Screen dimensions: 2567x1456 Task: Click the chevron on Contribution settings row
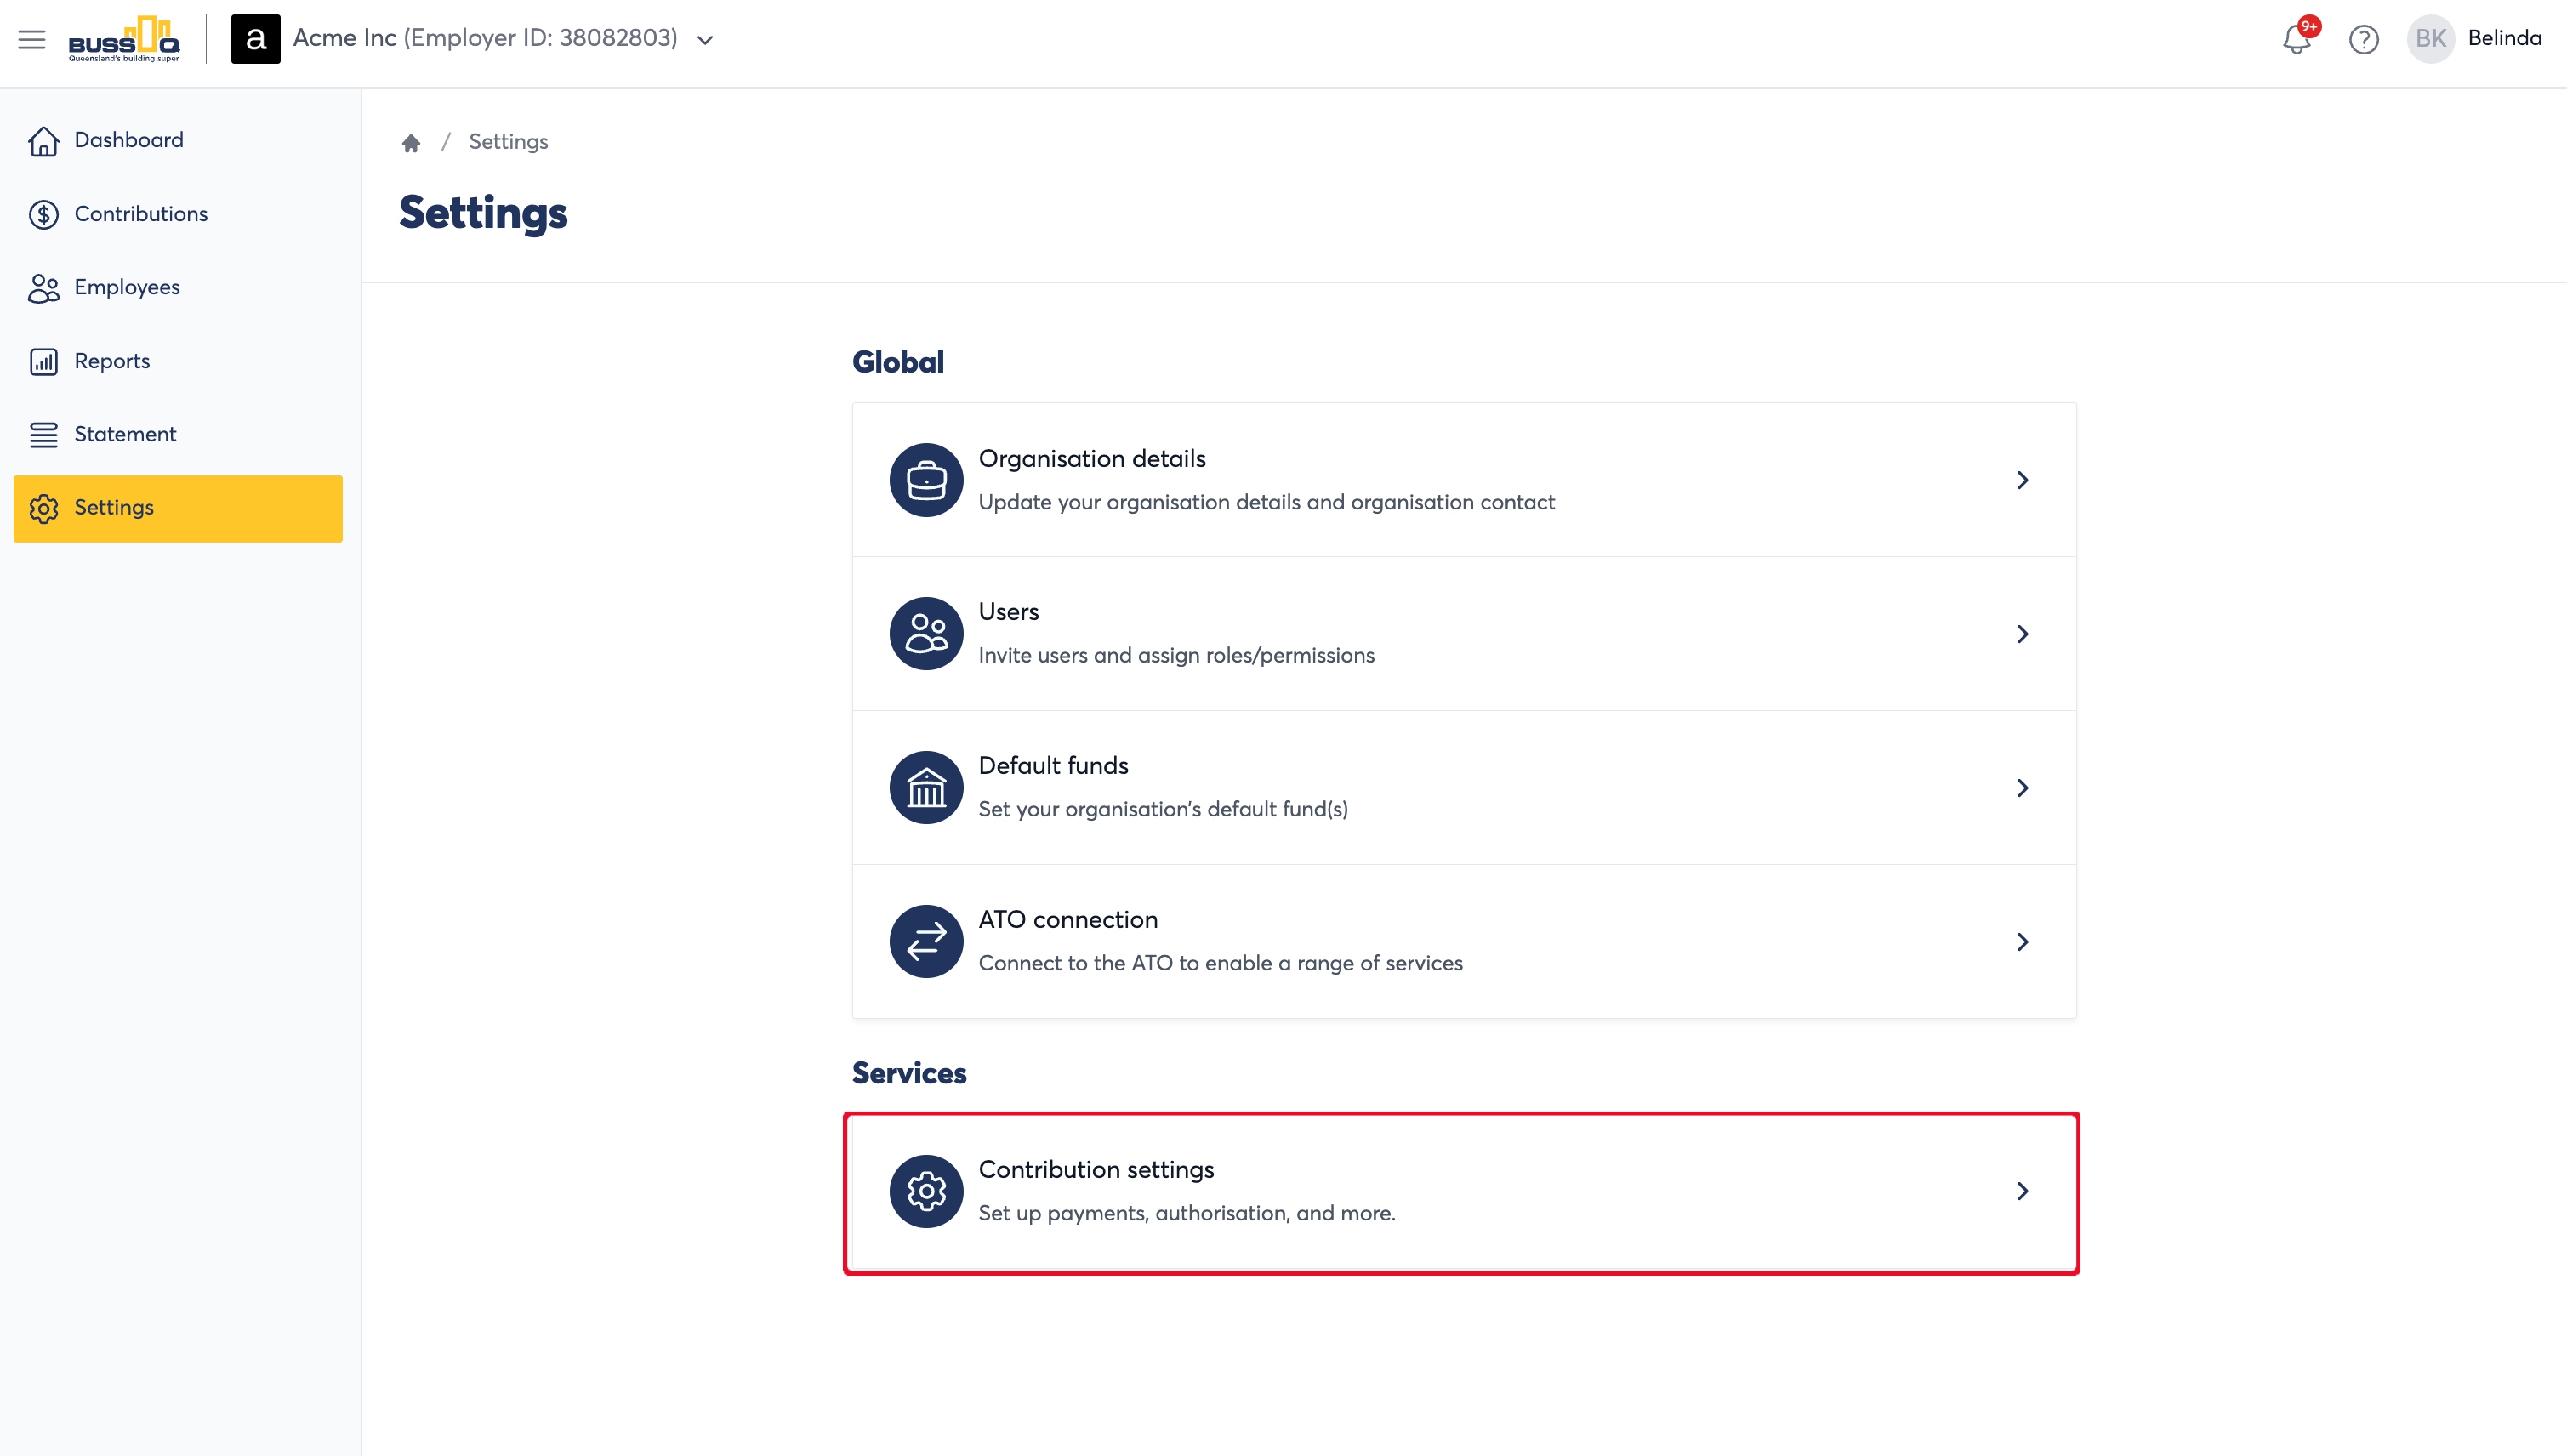[x=2023, y=1191]
